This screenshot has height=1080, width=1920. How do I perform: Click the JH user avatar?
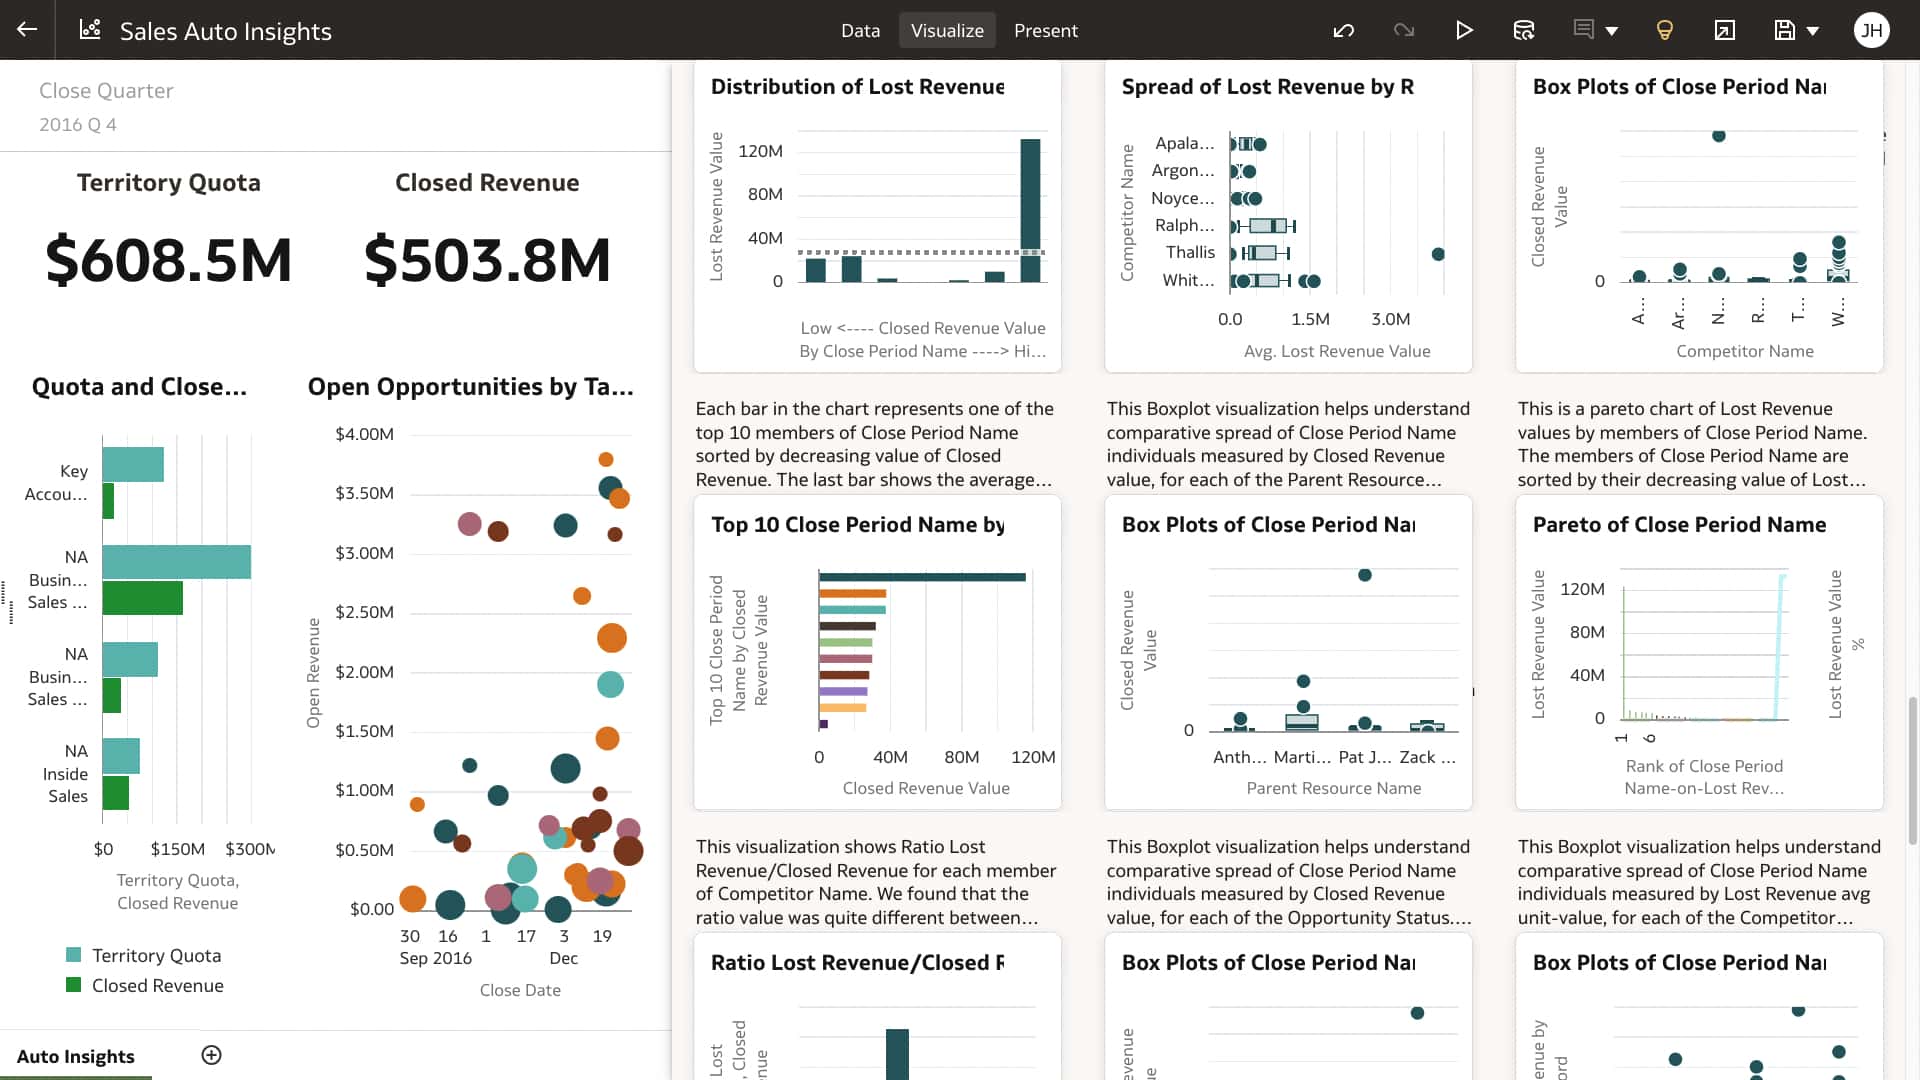(x=1871, y=30)
